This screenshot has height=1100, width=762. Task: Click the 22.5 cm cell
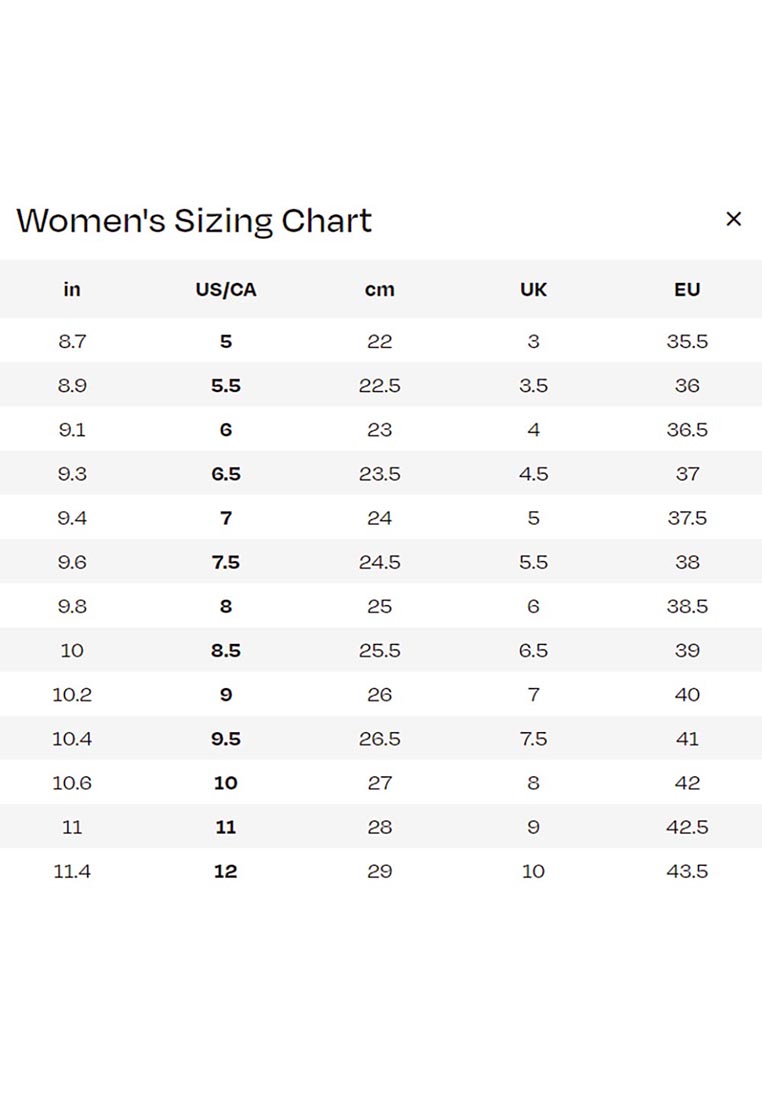click(x=380, y=385)
